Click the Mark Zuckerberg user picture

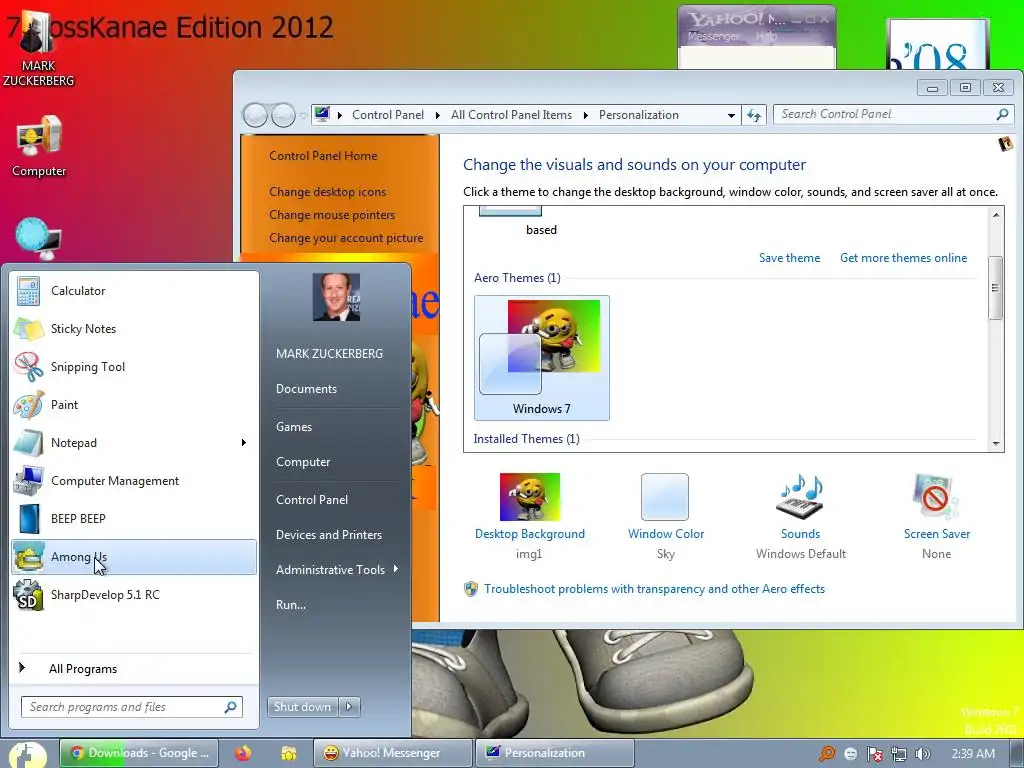(x=336, y=297)
